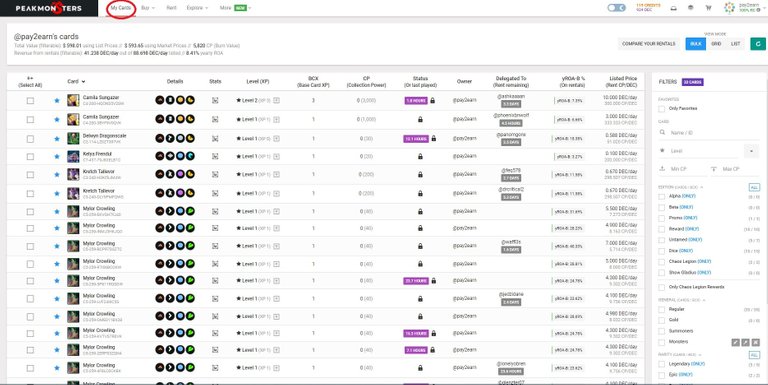
Task: Click the Max CP input field
Action: 735,169
